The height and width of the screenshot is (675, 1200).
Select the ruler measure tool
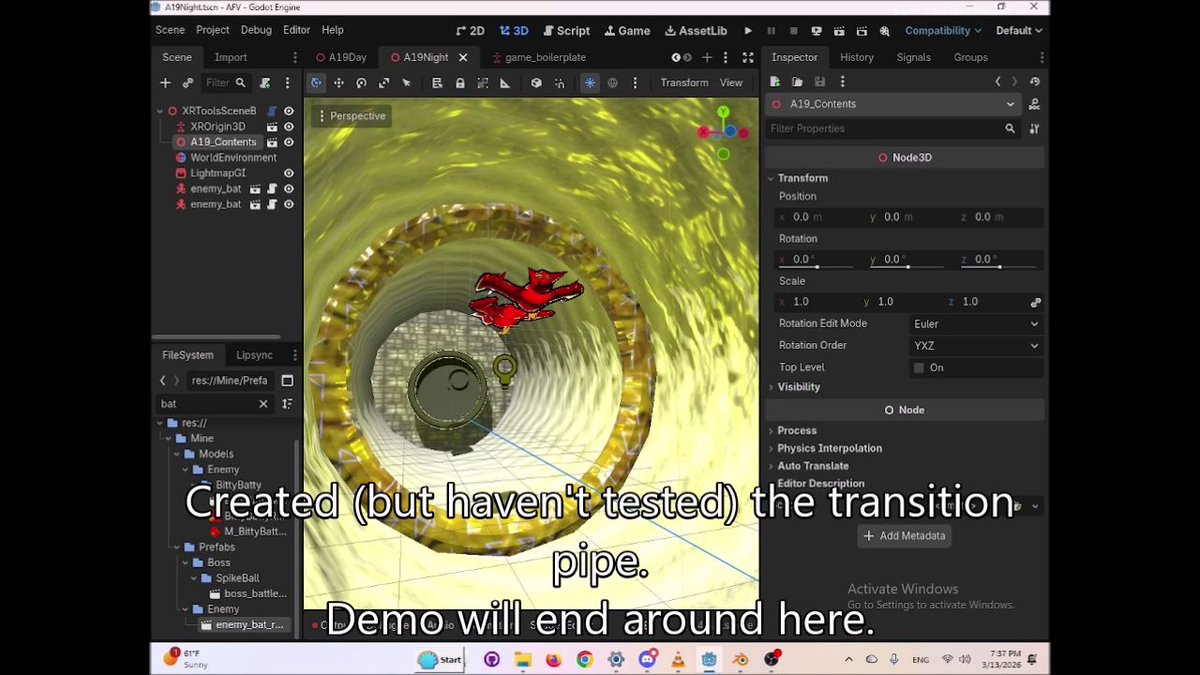[x=505, y=83]
